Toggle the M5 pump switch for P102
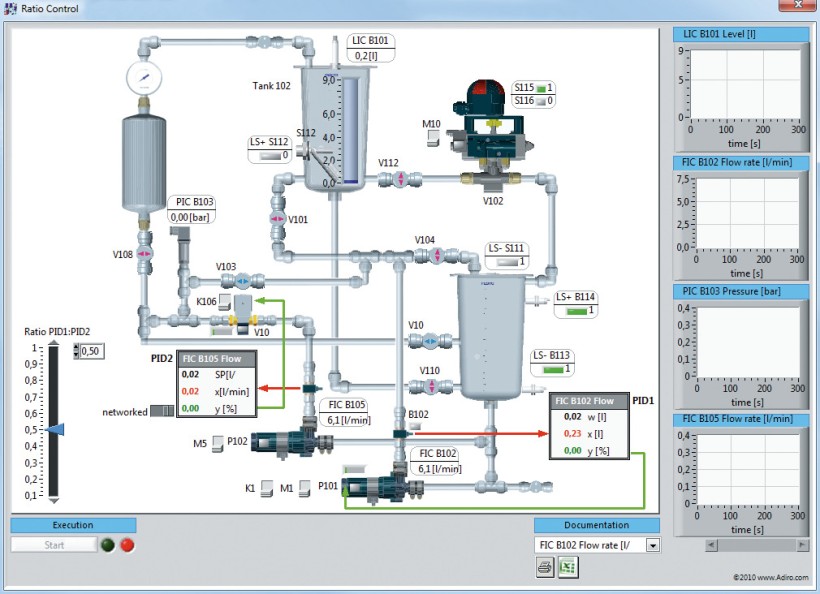The width and height of the screenshot is (820, 594). point(217,442)
